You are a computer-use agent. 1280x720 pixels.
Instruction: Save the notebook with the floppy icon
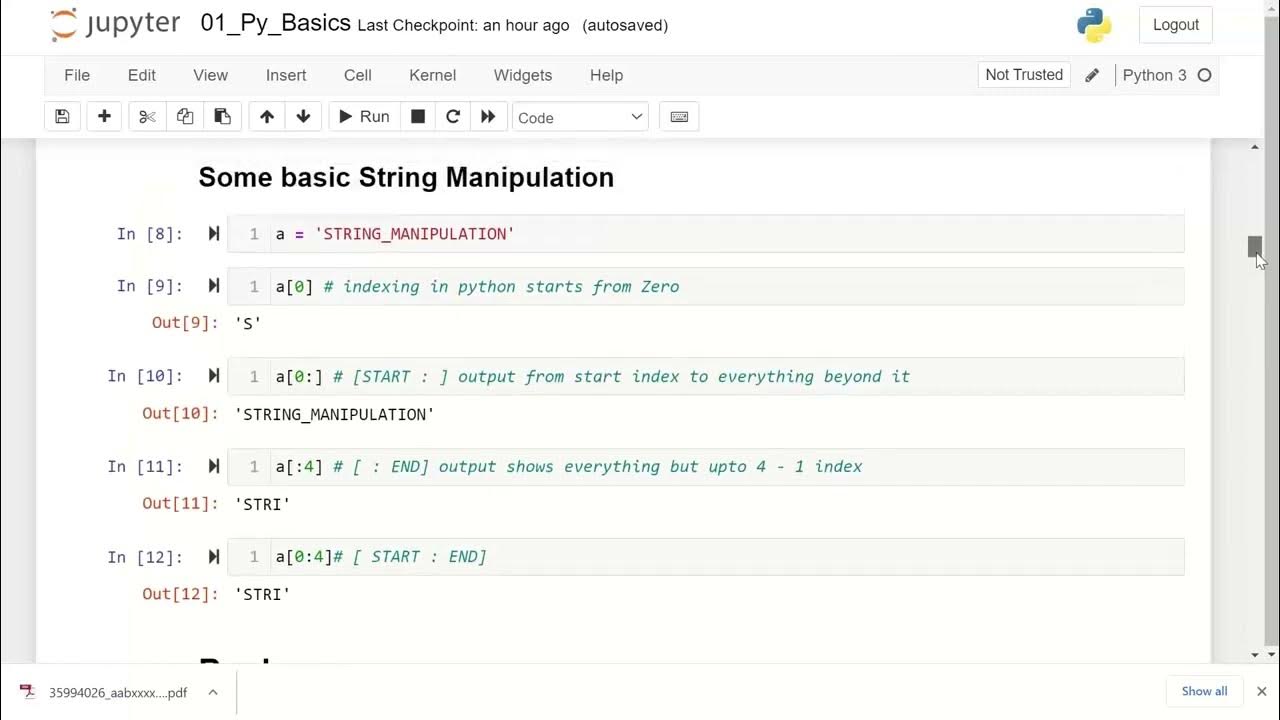(x=62, y=117)
